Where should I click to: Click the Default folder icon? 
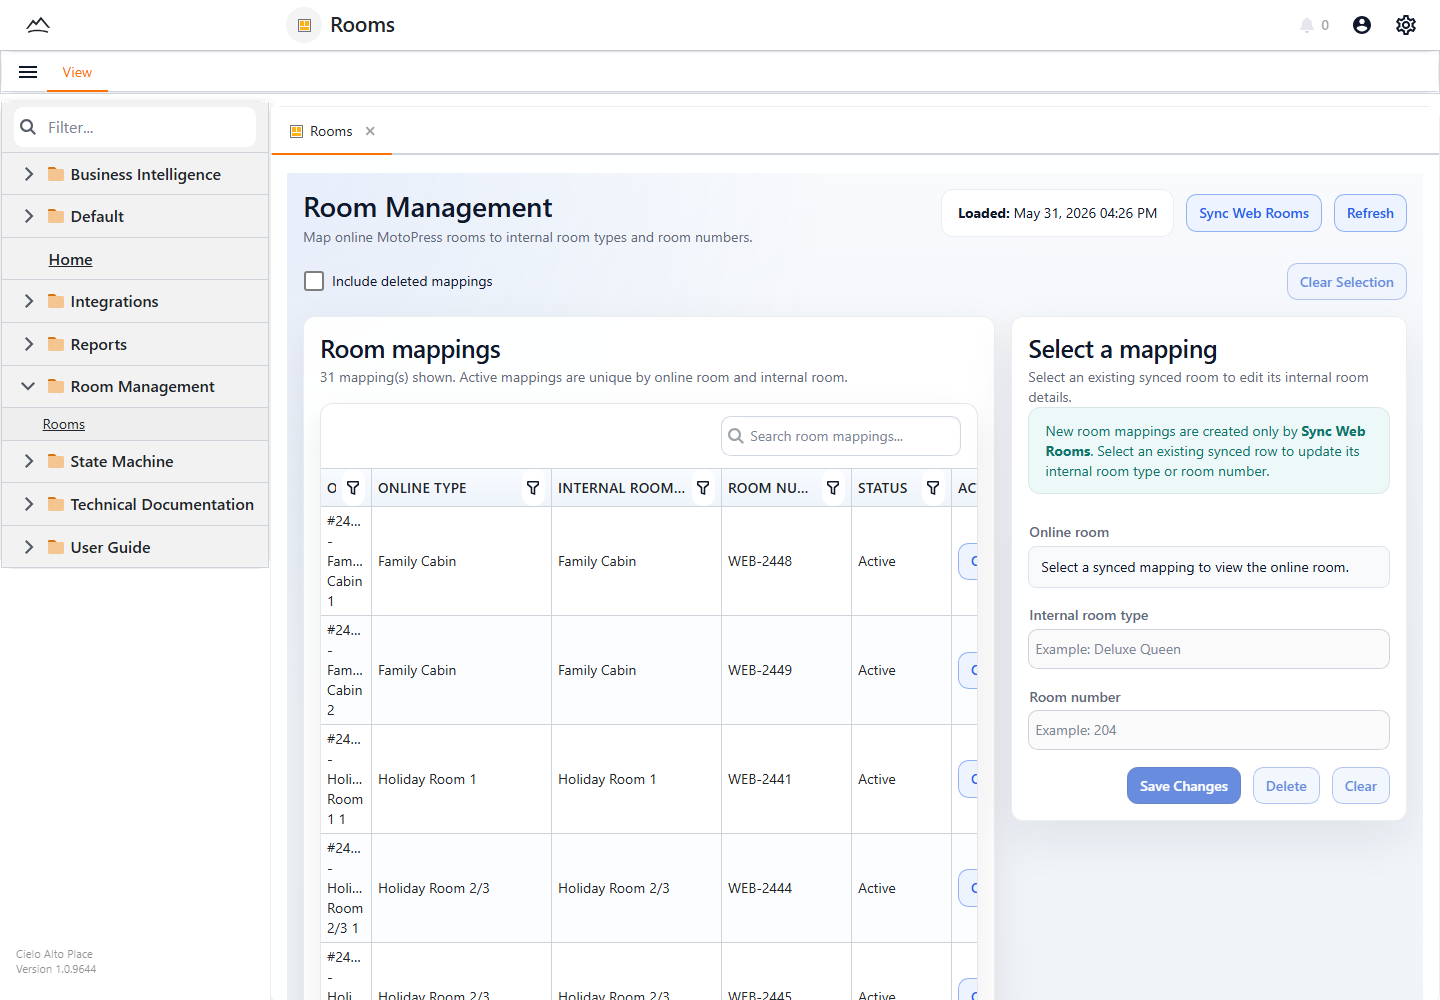coord(56,216)
